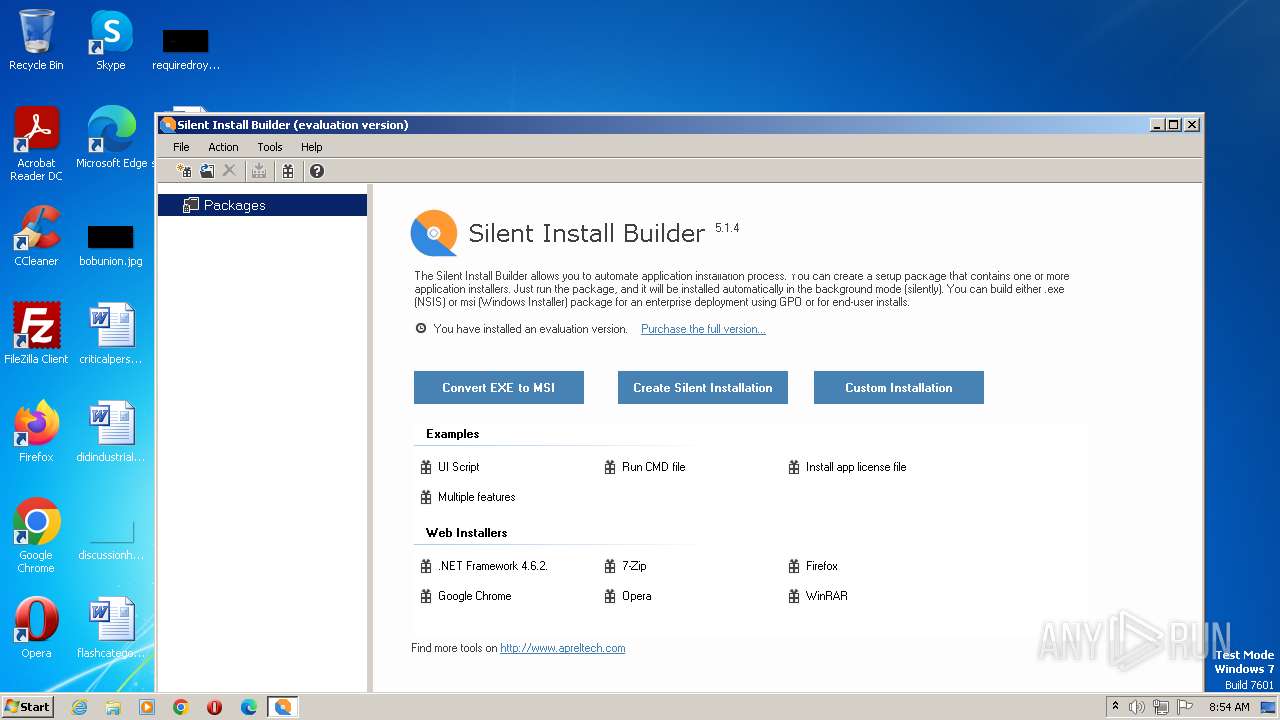Click the package icon beside 7-Zip
The image size is (1280, 720).
pos(610,566)
